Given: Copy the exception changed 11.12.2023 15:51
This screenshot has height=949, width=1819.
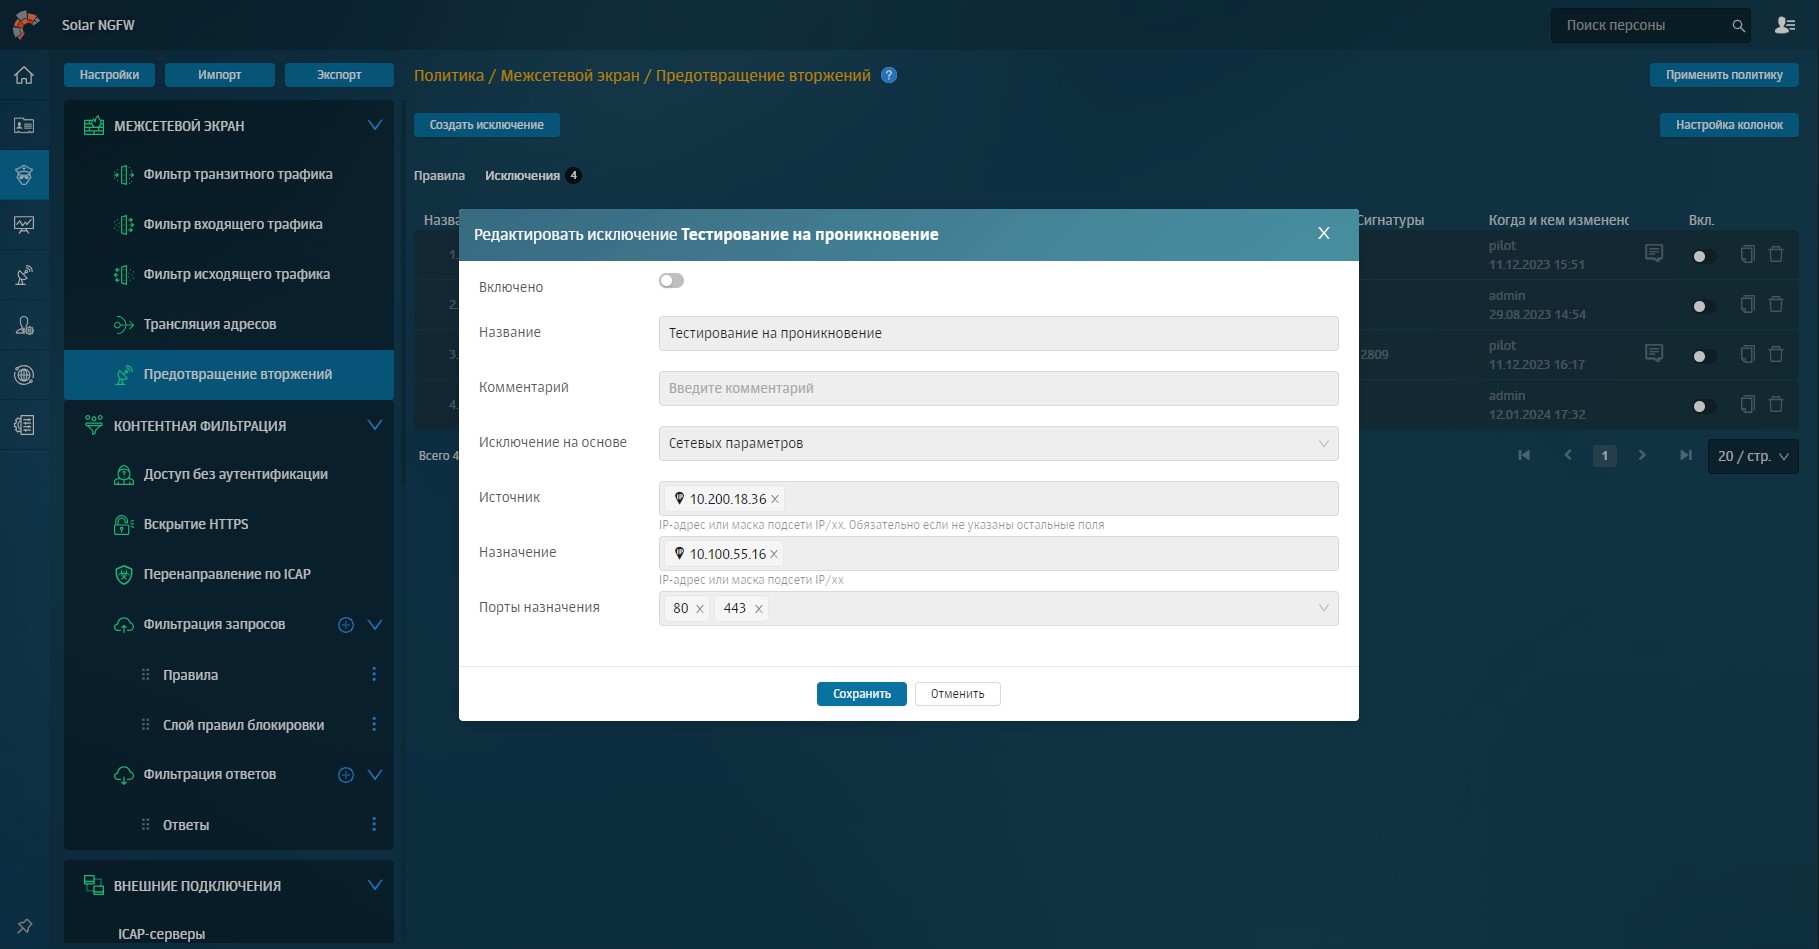Looking at the screenshot, I should (x=1748, y=254).
